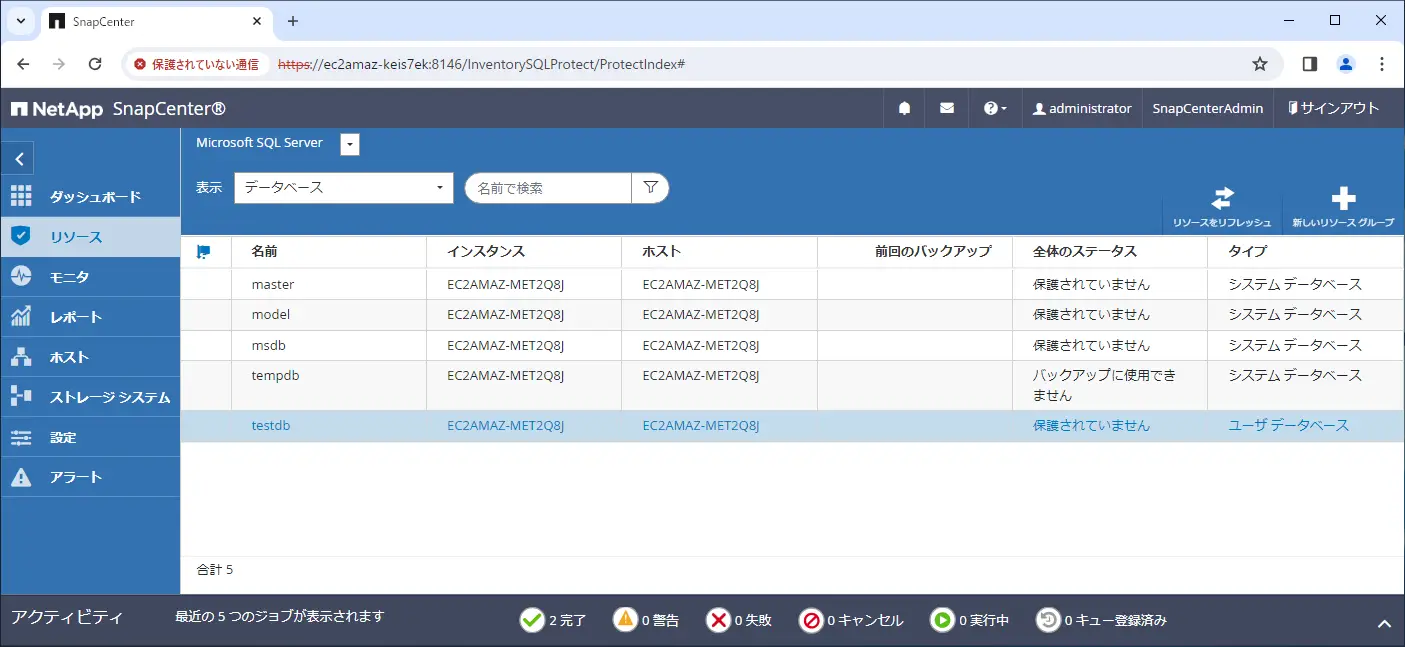Screen dimensions: 1405x647
Task: Click testdb's 保護されていません status
Action: (x=1091, y=425)
